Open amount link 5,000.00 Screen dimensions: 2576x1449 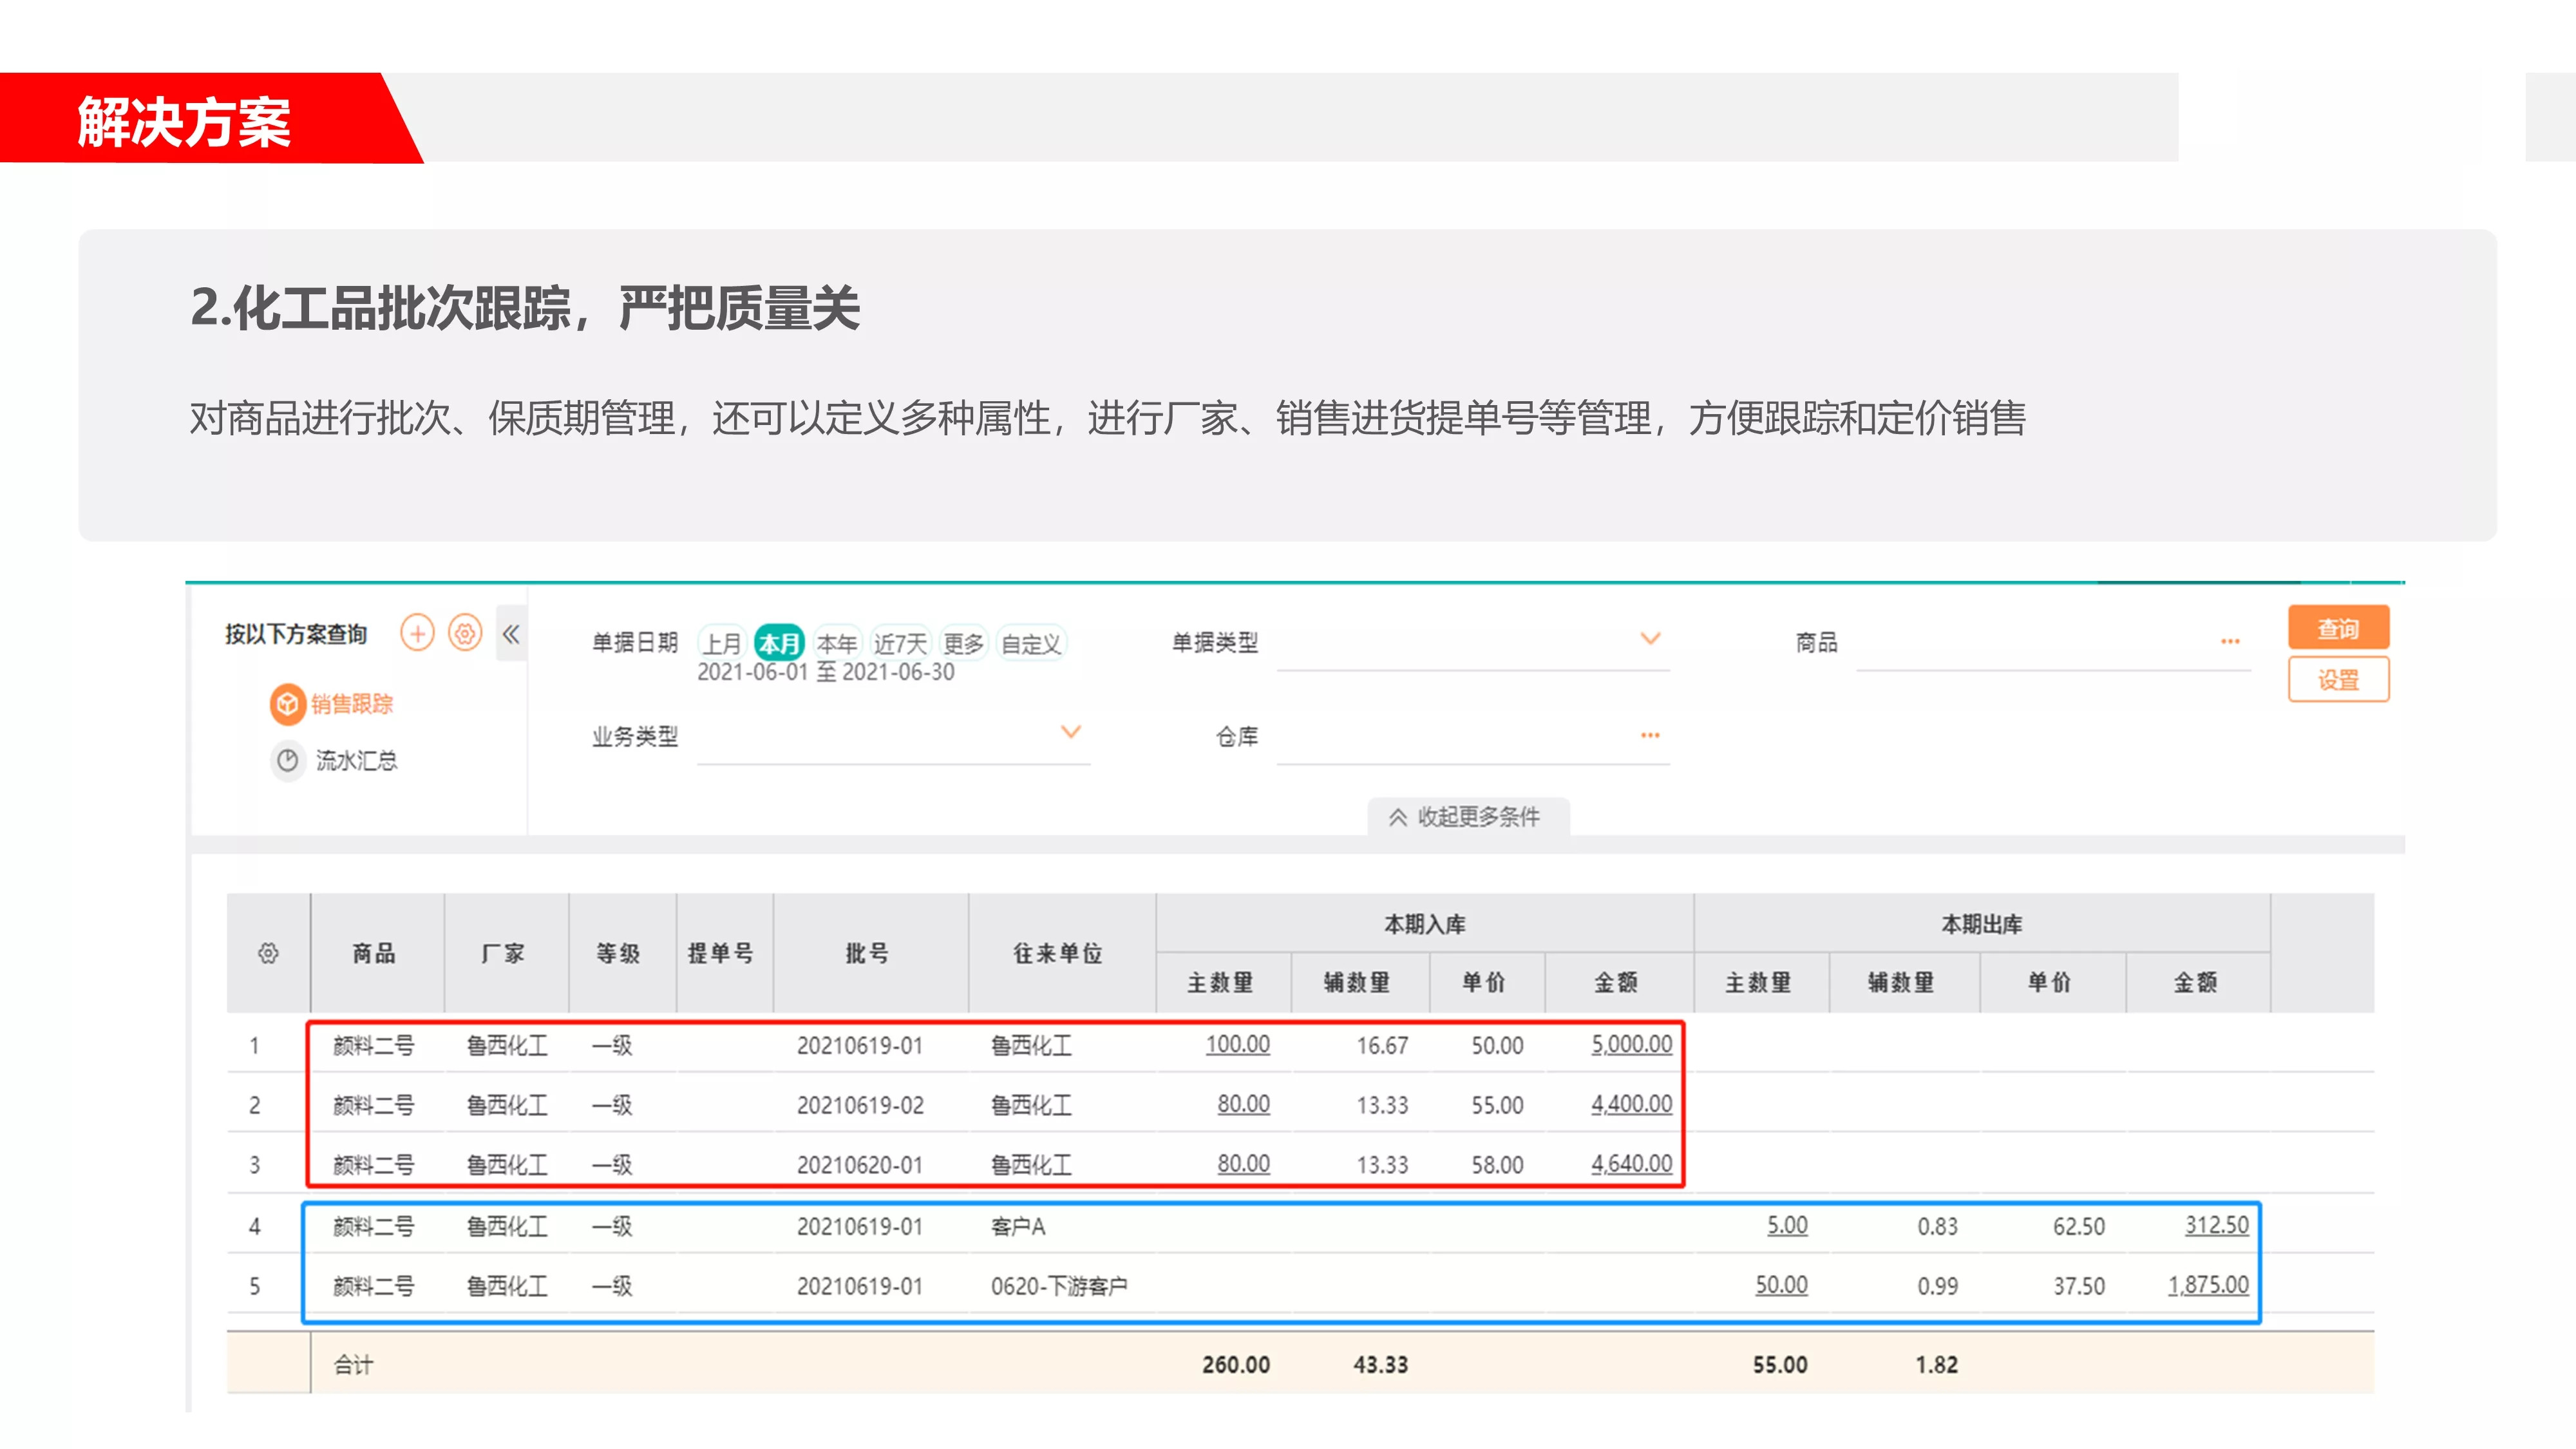tap(1631, 1044)
